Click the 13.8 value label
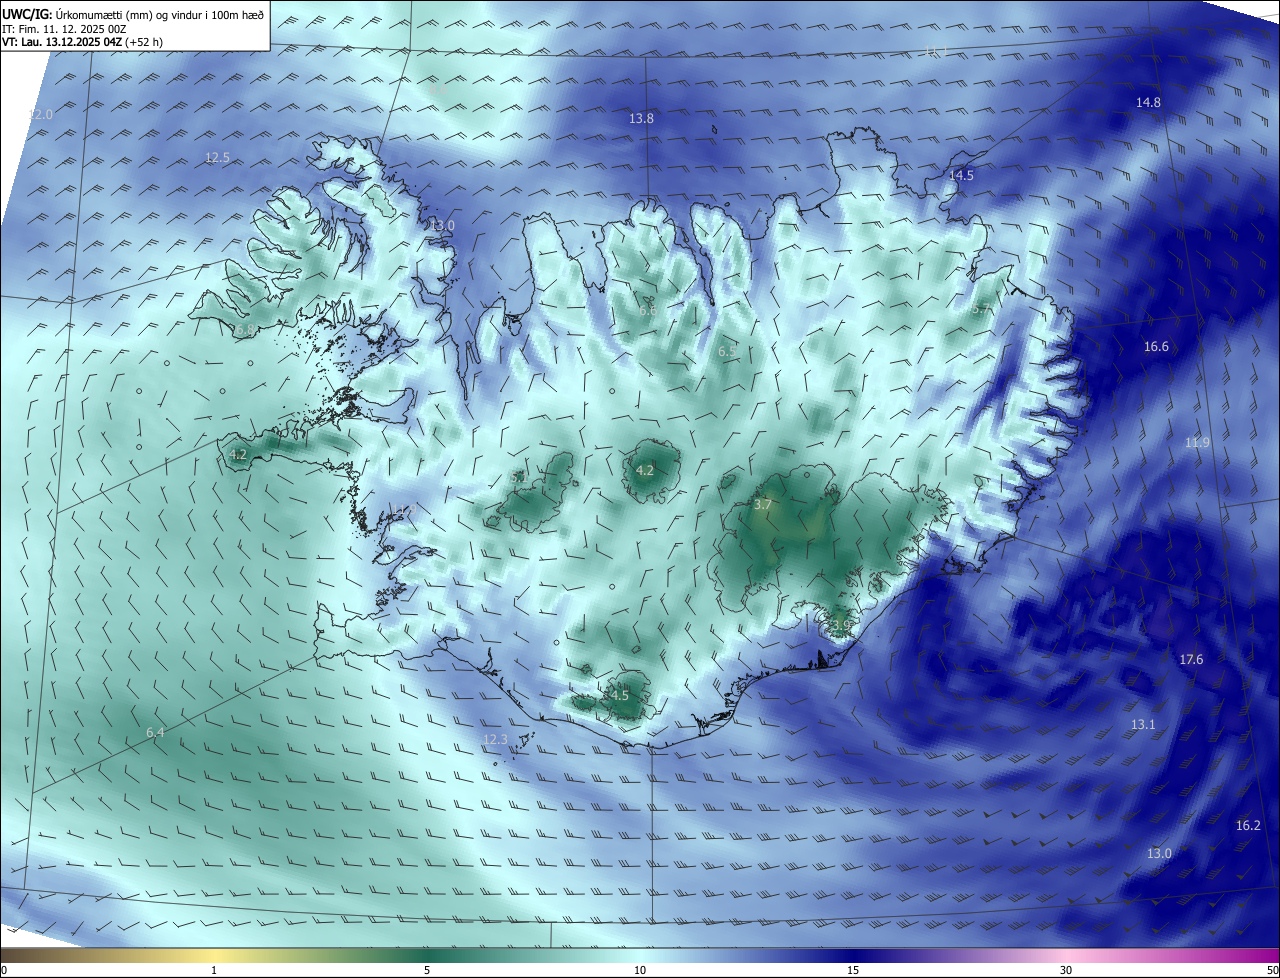The width and height of the screenshot is (1280, 978). pyautogui.click(x=641, y=118)
